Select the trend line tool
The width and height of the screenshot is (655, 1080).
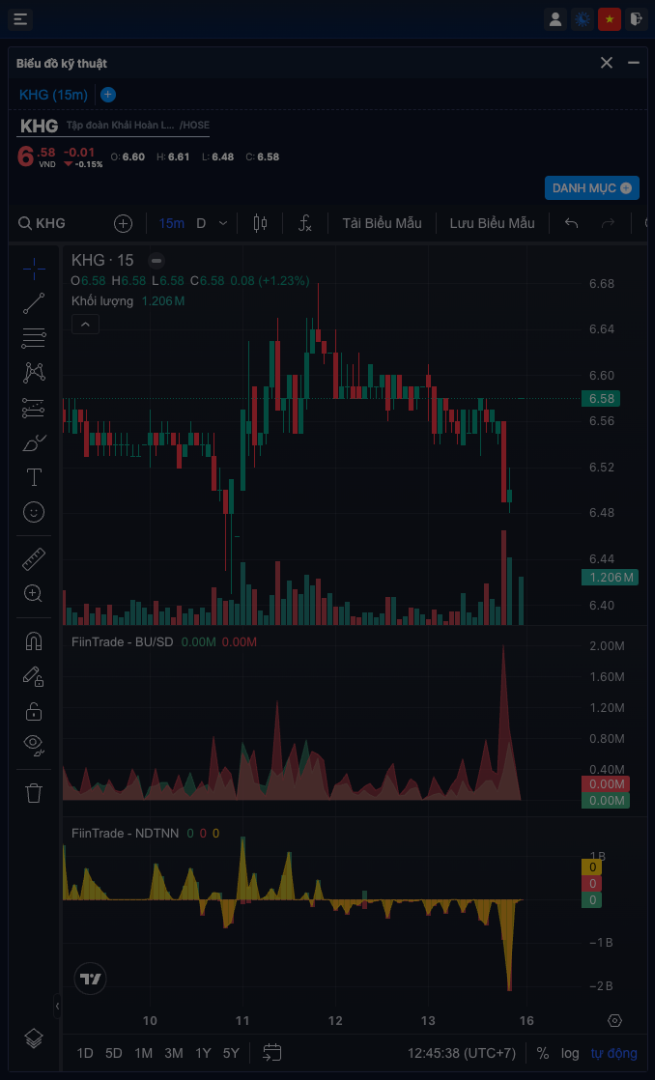(x=34, y=303)
